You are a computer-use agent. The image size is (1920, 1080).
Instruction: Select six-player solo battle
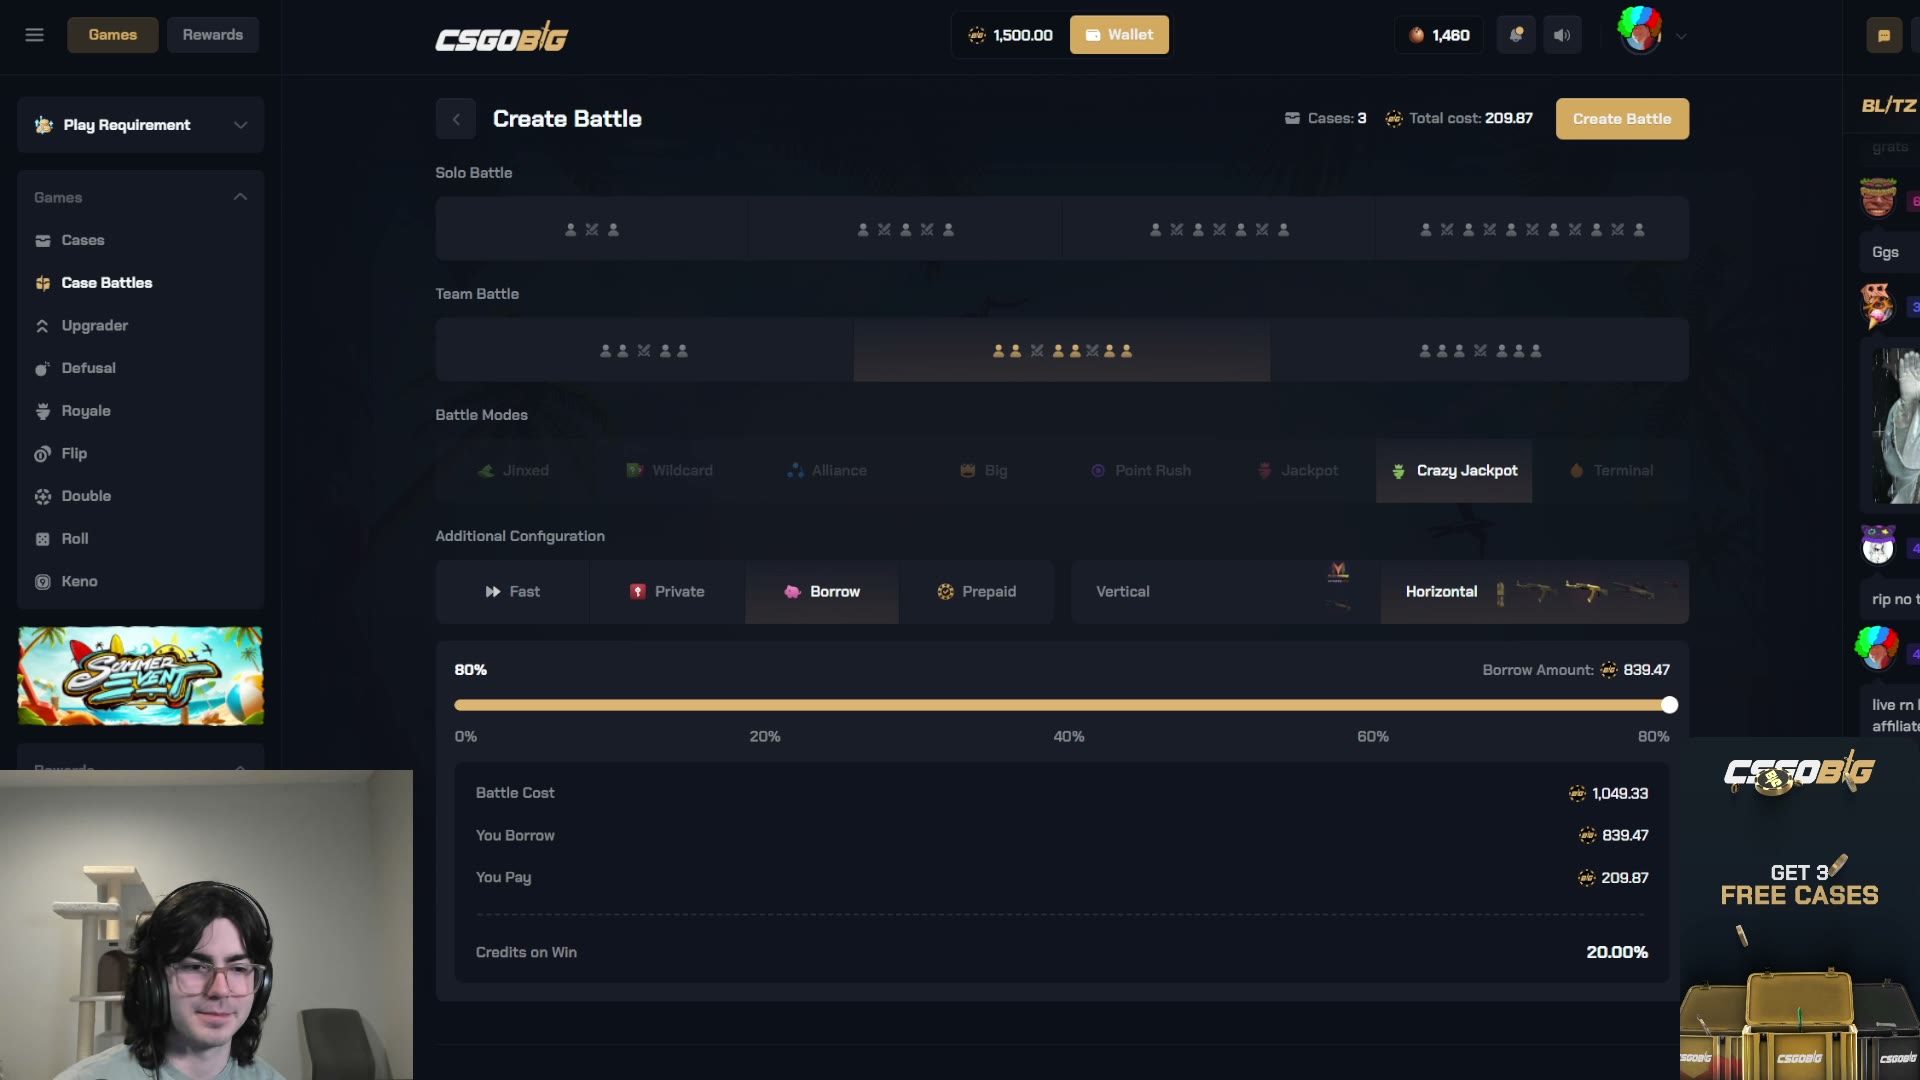coord(1532,229)
